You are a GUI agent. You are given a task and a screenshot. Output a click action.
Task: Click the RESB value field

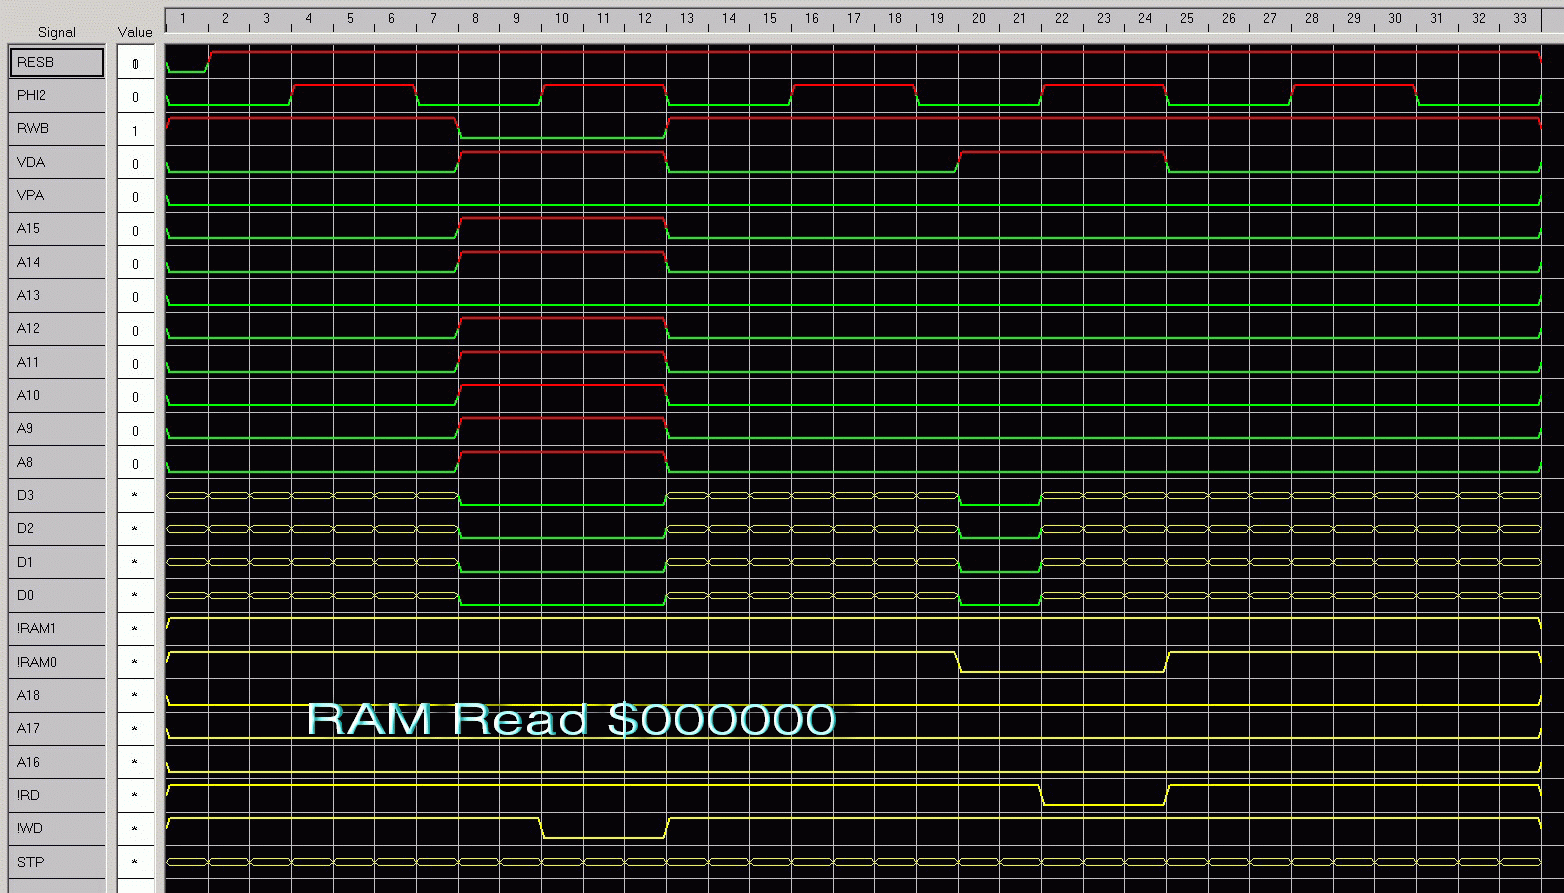135,64
